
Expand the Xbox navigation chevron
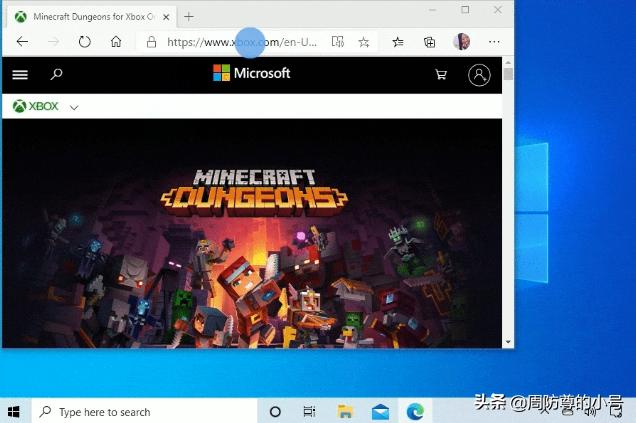point(74,107)
